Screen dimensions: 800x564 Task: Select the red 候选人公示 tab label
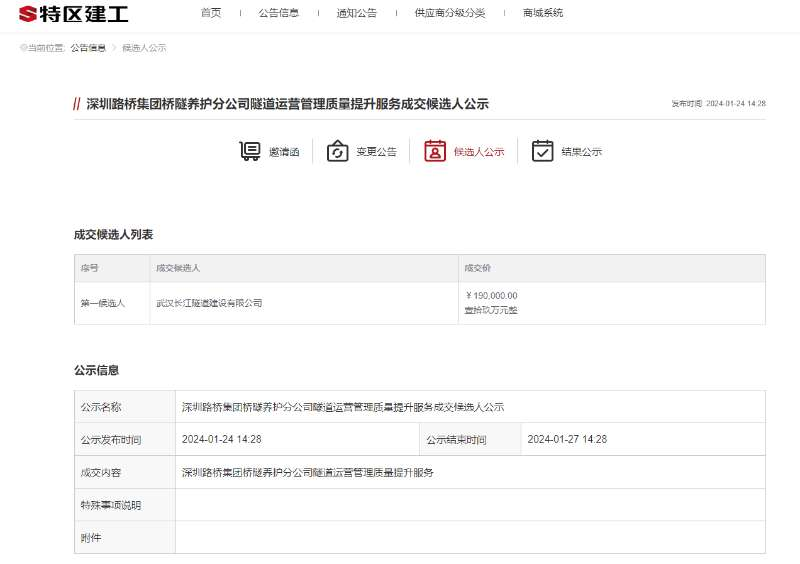pos(479,152)
